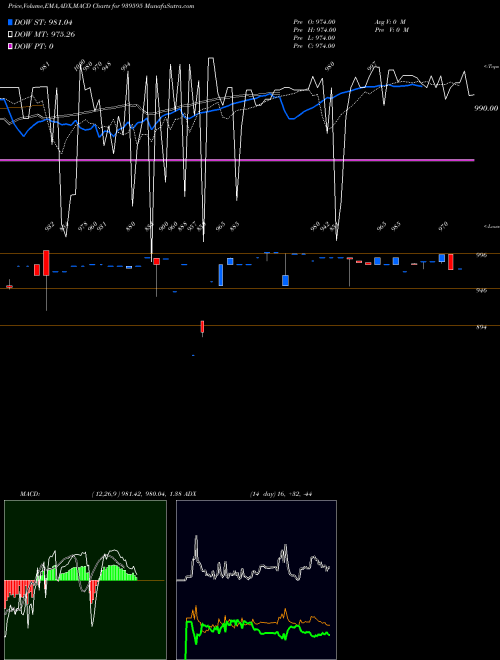Click the Tops marker label at right
Viewport: 500px width, 660px height.
click(x=491, y=67)
